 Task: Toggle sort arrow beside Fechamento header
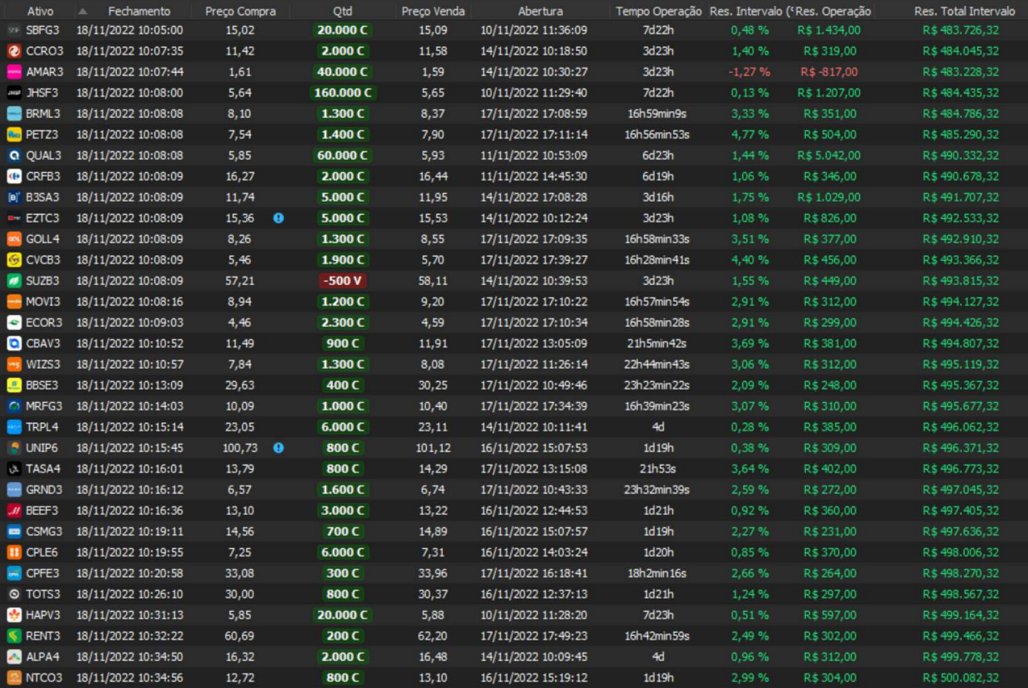pos(83,11)
